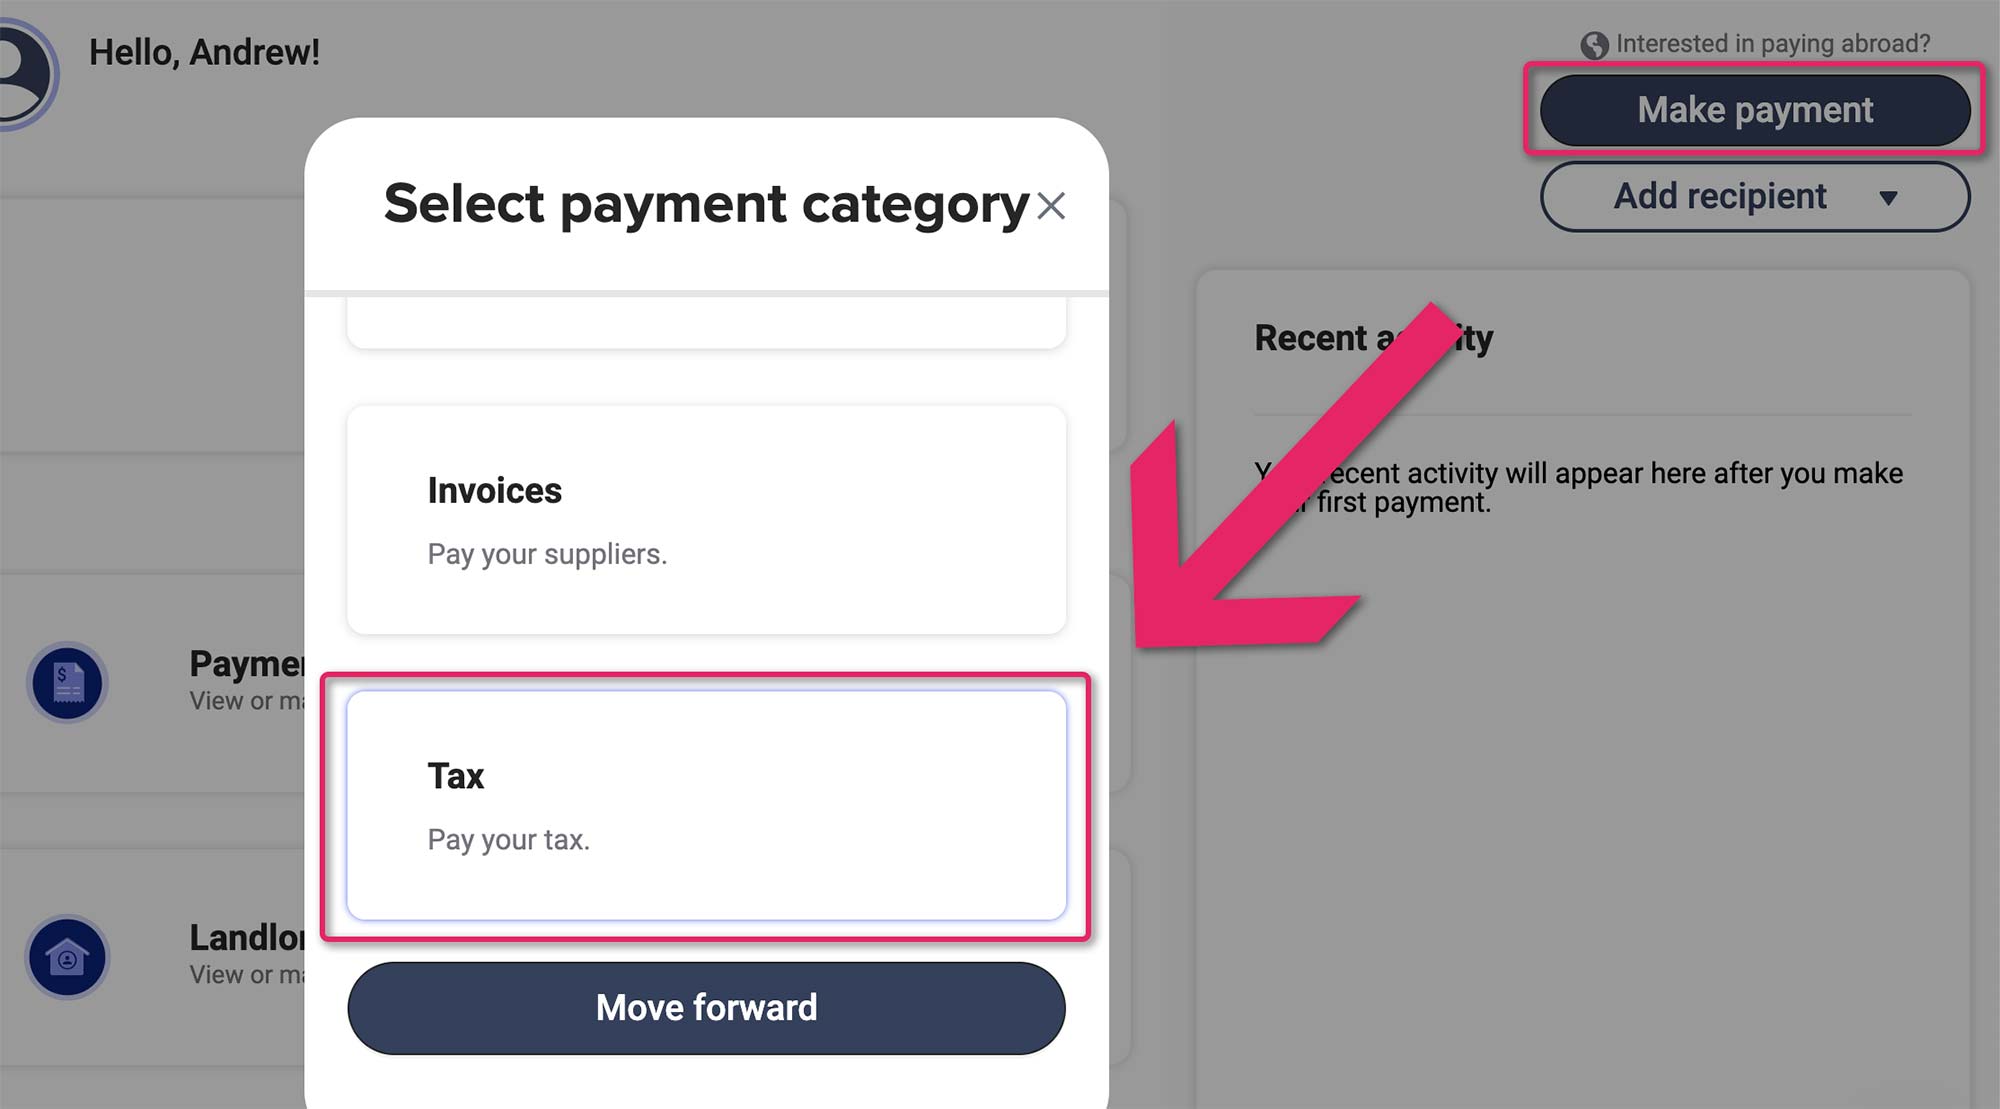Close the Select payment category dialog
Image resolution: width=2000 pixels, height=1109 pixels.
point(1051,206)
